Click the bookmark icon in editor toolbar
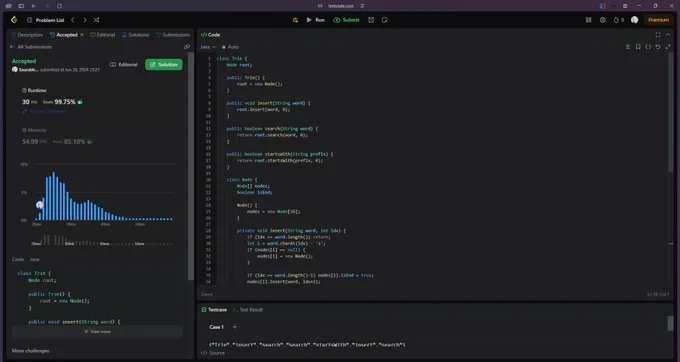Viewport: 680px width, 362px height. (638, 47)
